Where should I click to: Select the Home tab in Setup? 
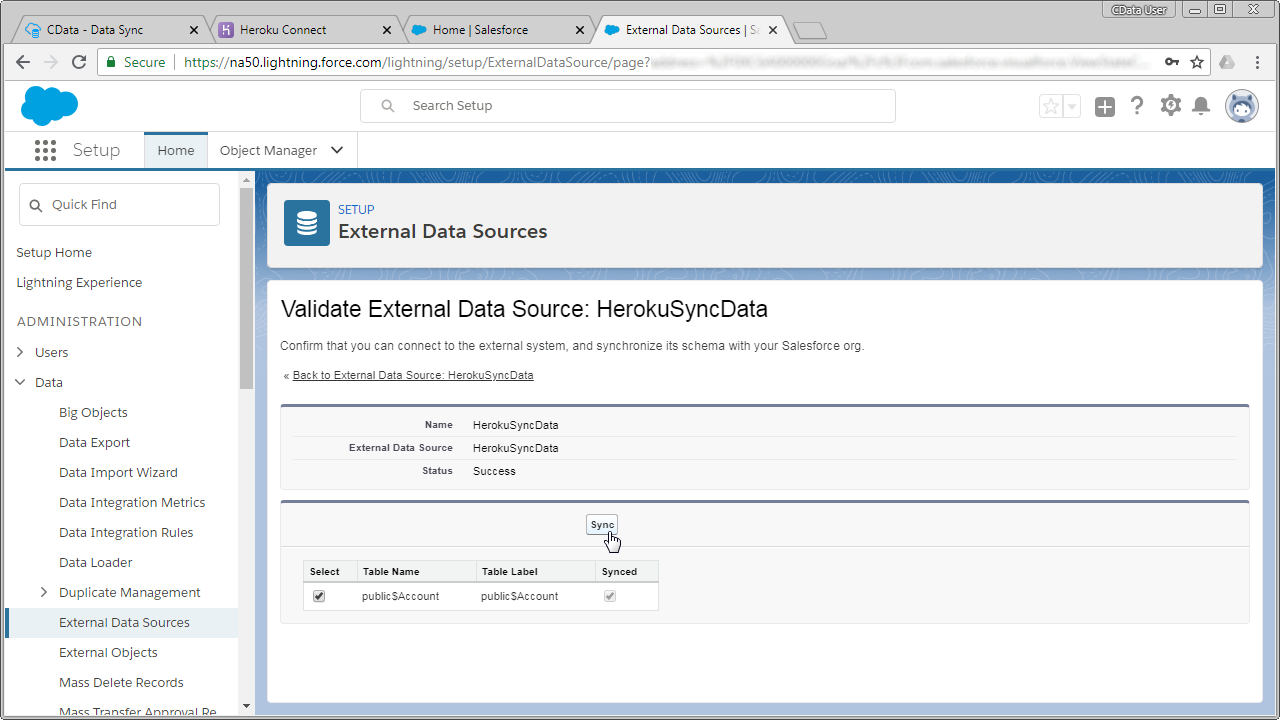[176, 150]
